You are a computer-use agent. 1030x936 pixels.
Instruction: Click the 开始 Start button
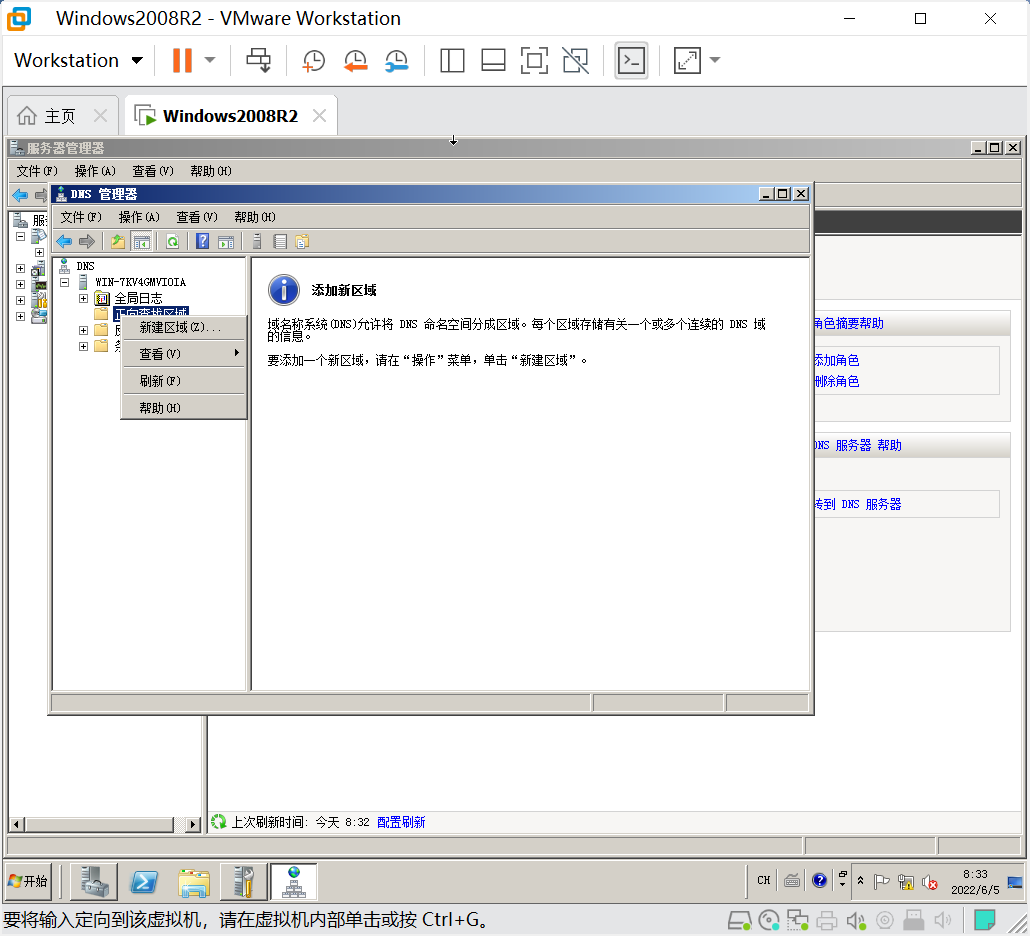tap(28, 881)
